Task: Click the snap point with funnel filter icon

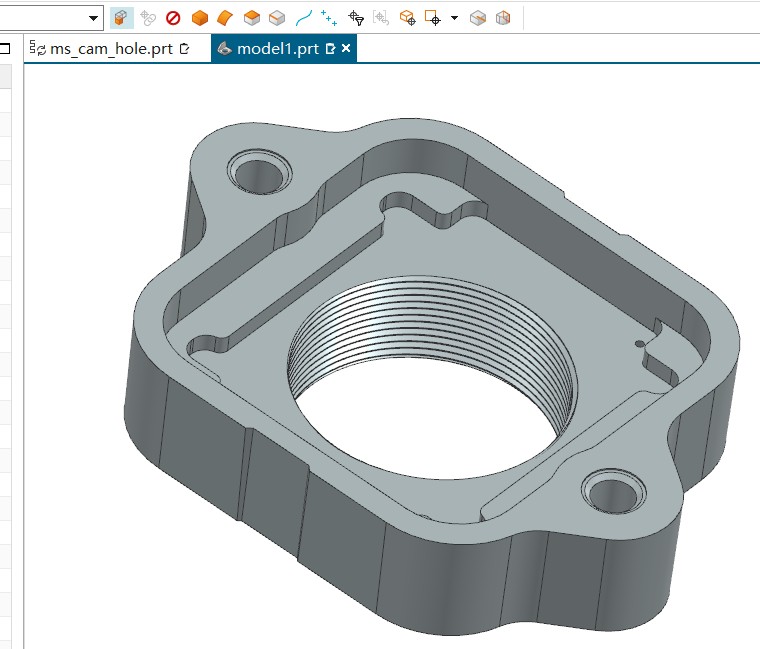Action: point(356,18)
